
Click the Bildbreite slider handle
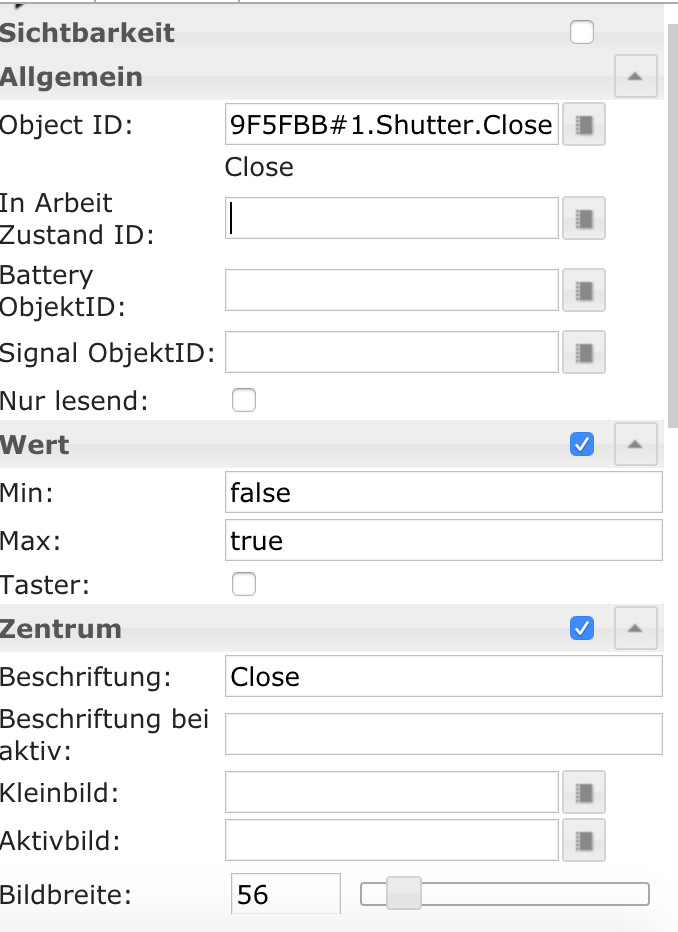coord(403,893)
